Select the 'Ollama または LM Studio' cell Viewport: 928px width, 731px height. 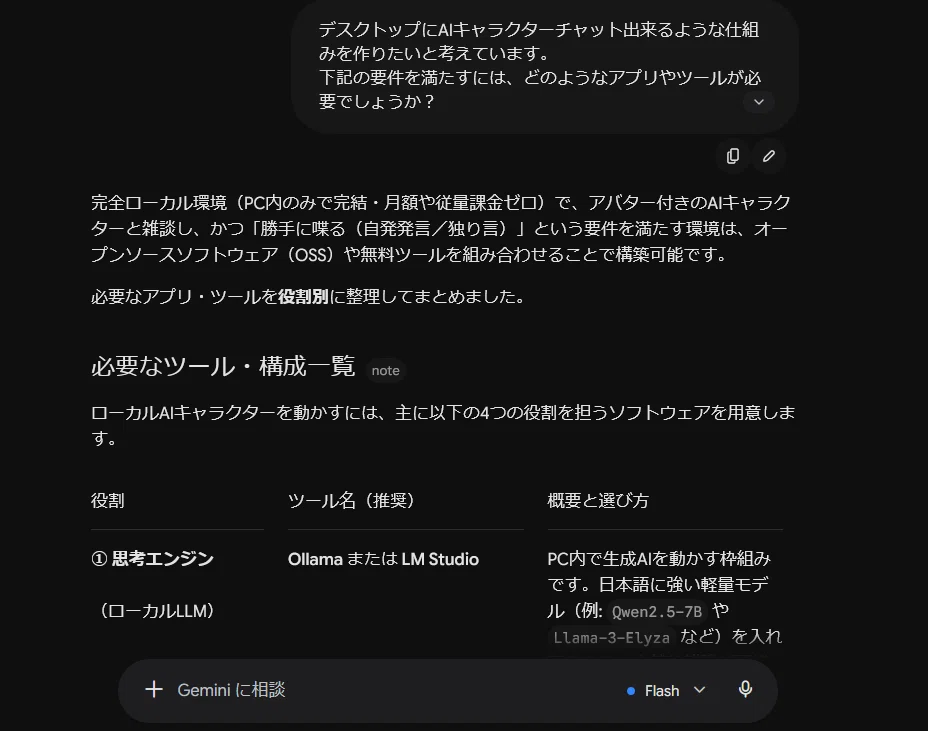(383, 559)
